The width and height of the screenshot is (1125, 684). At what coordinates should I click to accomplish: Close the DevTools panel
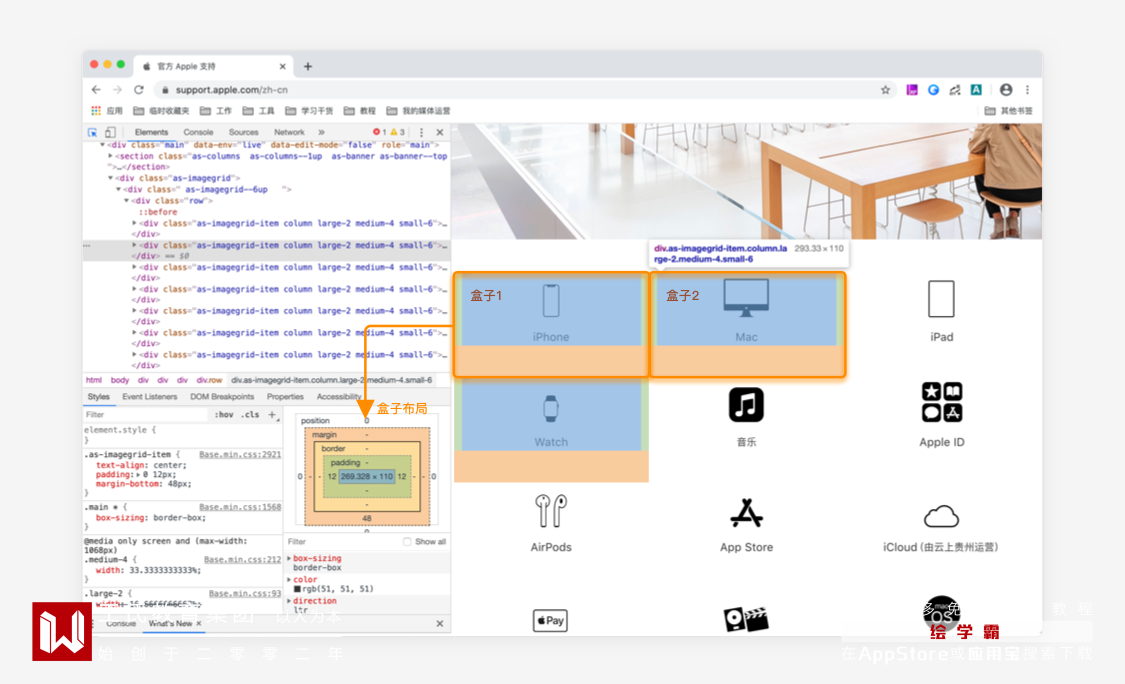tap(440, 132)
